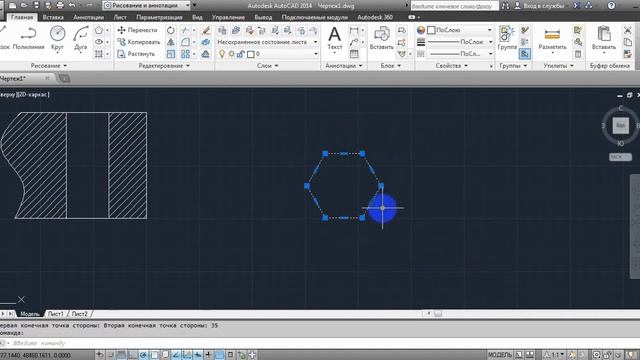
Task: Expand the Редактирование panel
Action: click(x=164, y=66)
